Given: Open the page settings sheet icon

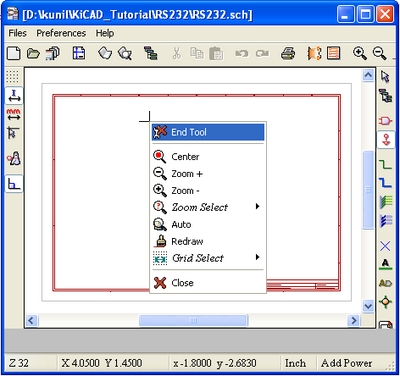Looking at the screenshot, I should click(79, 53).
